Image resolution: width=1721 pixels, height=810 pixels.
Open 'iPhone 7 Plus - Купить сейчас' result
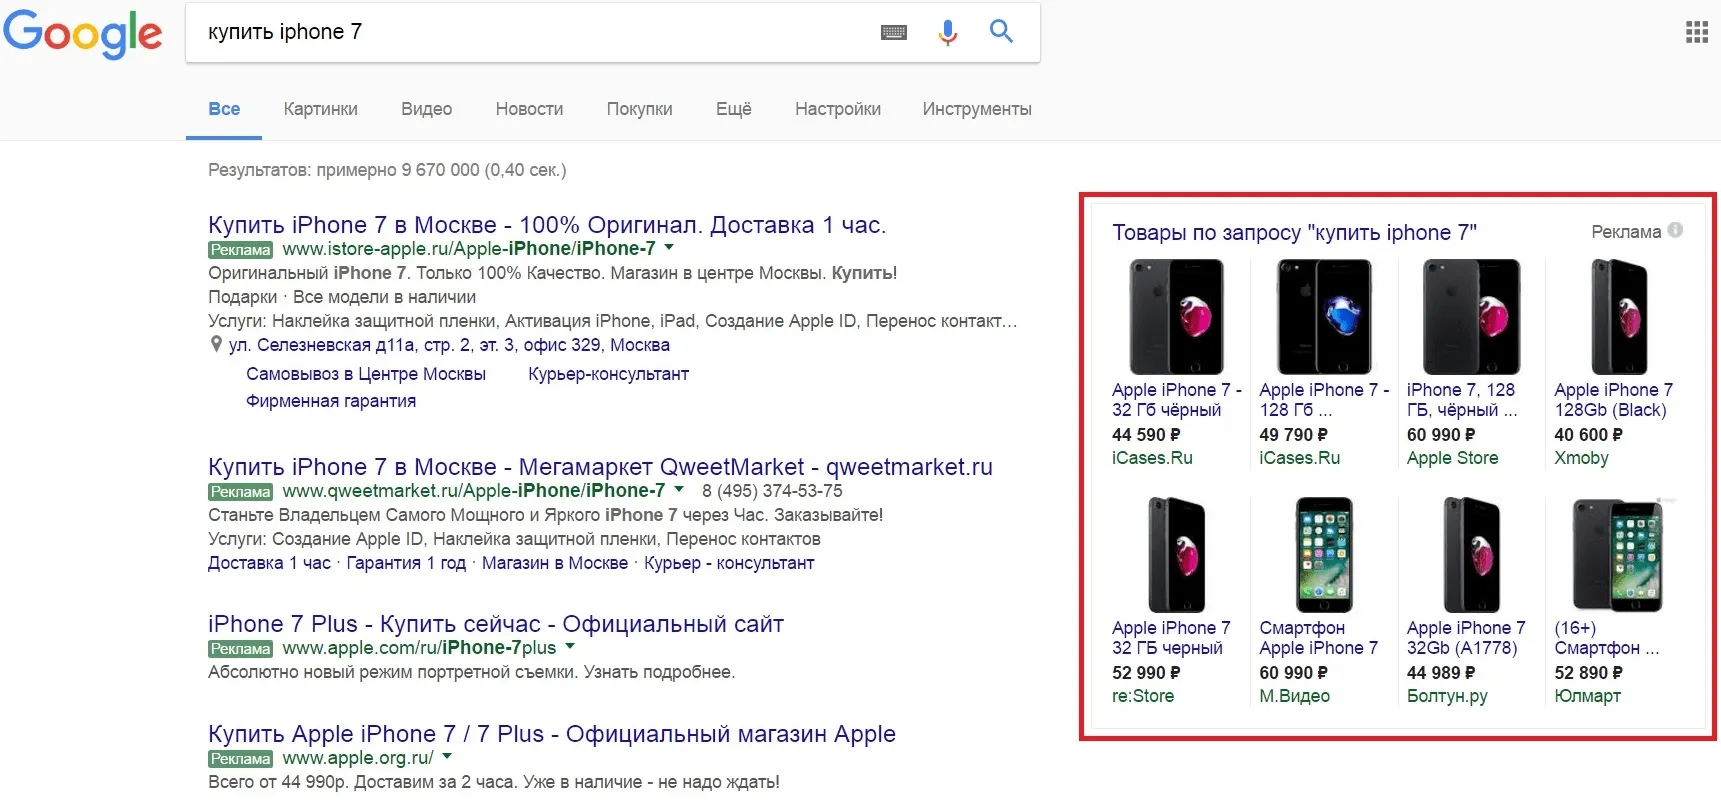point(496,624)
